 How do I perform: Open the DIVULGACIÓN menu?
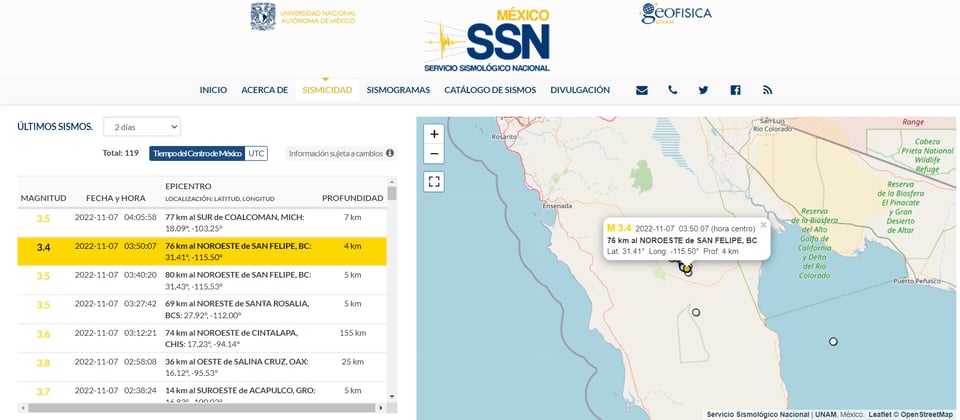coord(580,90)
